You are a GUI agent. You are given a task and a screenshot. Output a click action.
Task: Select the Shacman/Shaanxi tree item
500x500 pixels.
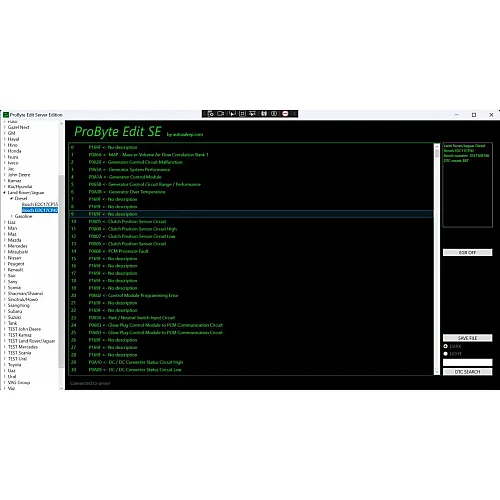(25, 293)
